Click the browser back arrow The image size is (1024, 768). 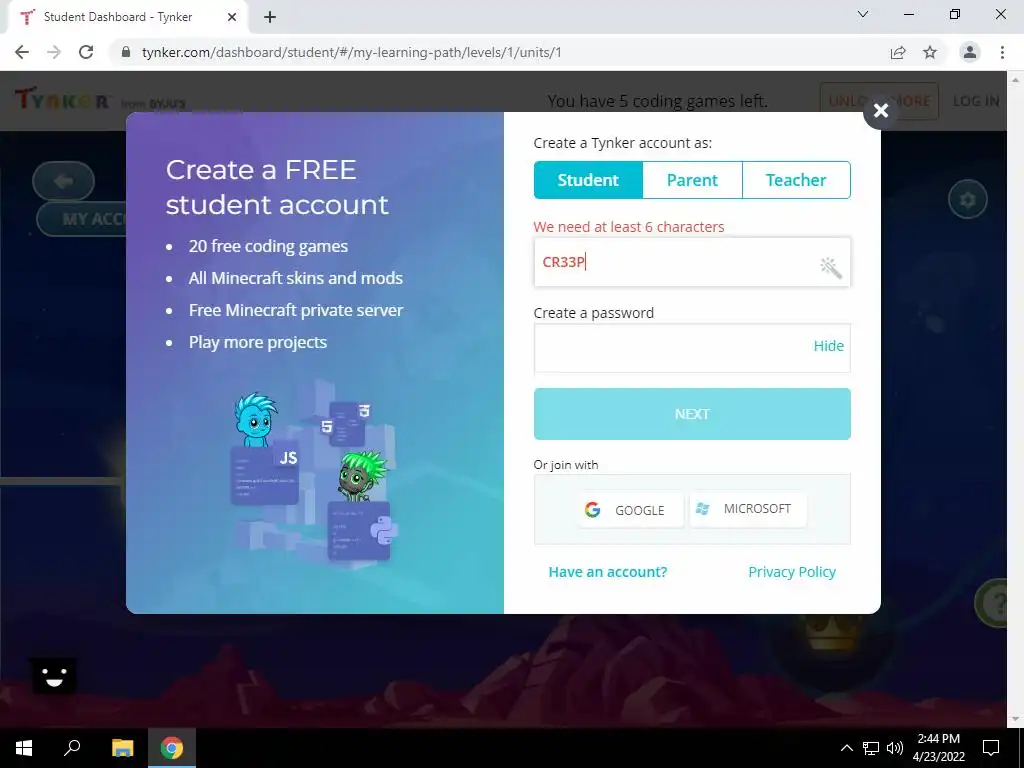22,52
